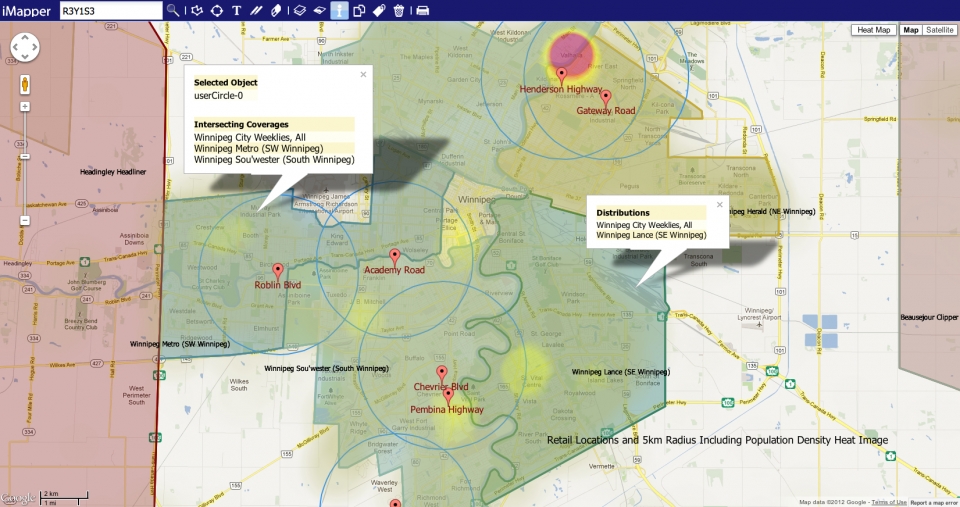This screenshot has height=507, width=960.
Task: Open the Terms of Use link
Action: point(888,502)
